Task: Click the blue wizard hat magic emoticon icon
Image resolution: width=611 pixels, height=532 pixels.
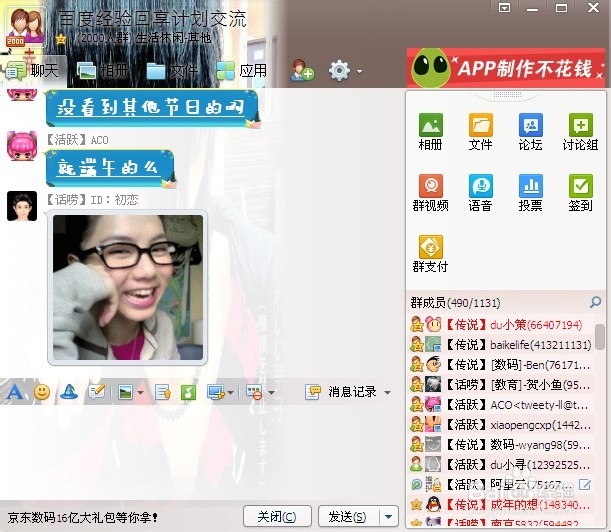Action: tap(69, 392)
